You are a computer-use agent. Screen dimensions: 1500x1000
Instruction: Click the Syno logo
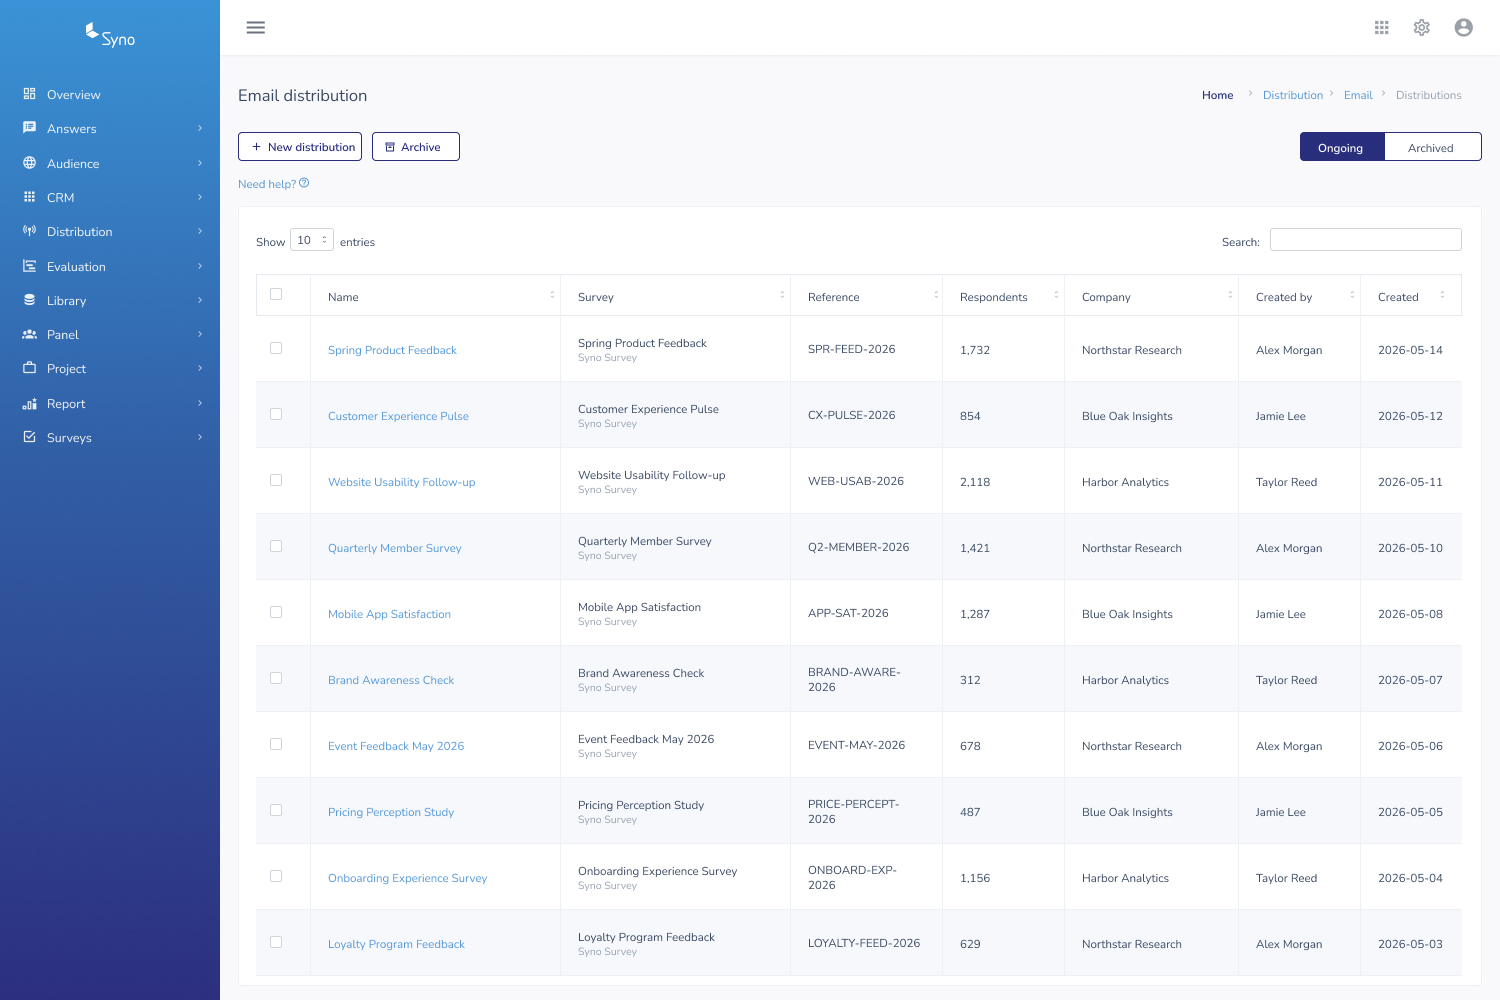[x=110, y=35]
